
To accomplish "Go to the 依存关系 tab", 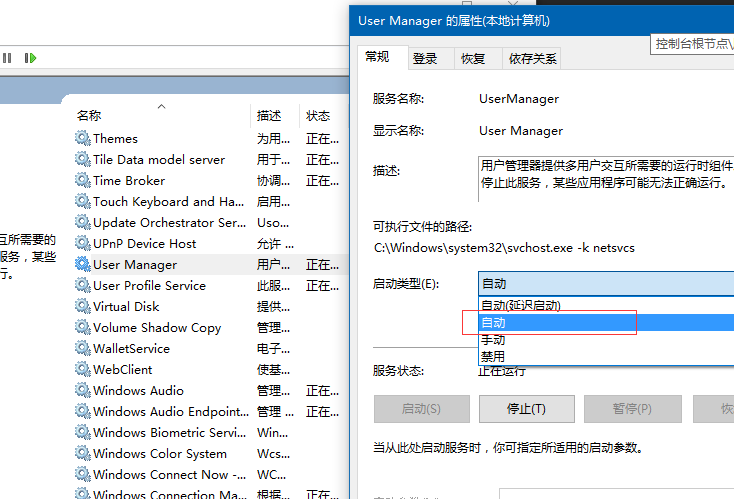I will 532,59.
